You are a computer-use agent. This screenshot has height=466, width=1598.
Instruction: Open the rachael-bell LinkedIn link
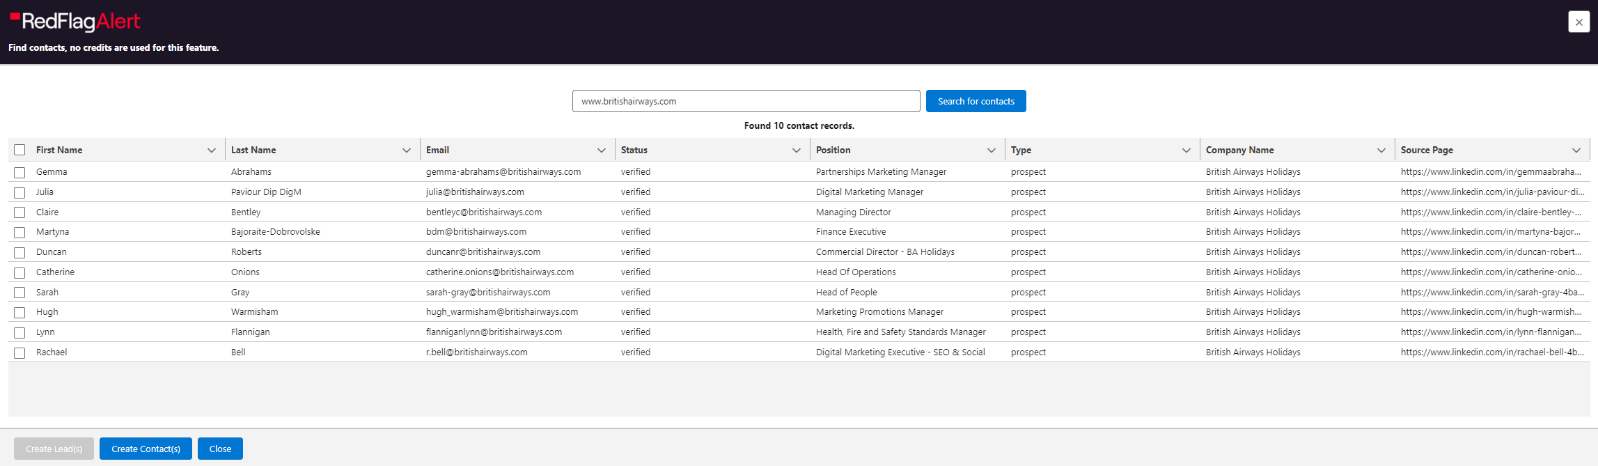click(1492, 352)
